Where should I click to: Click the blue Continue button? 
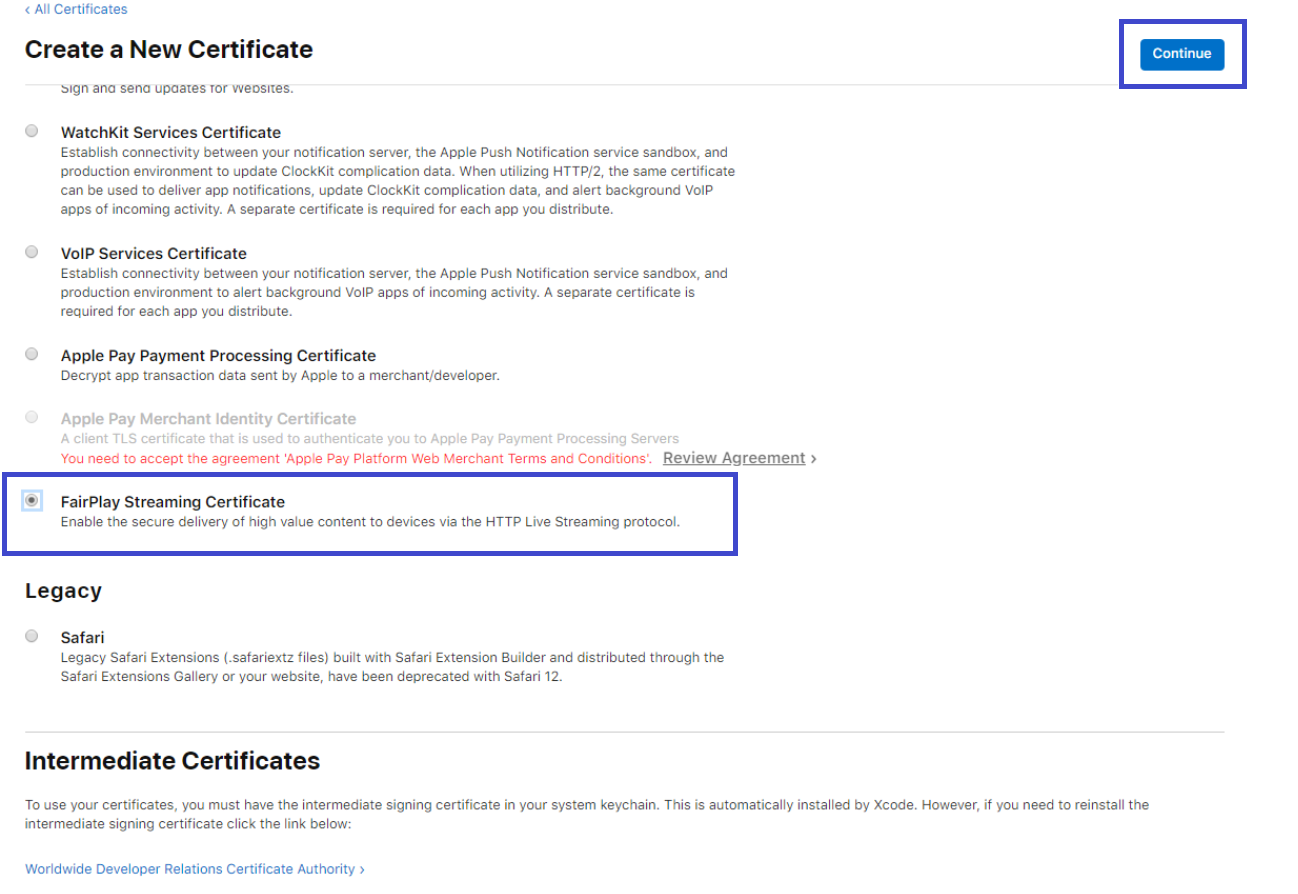[x=1182, y=54]
